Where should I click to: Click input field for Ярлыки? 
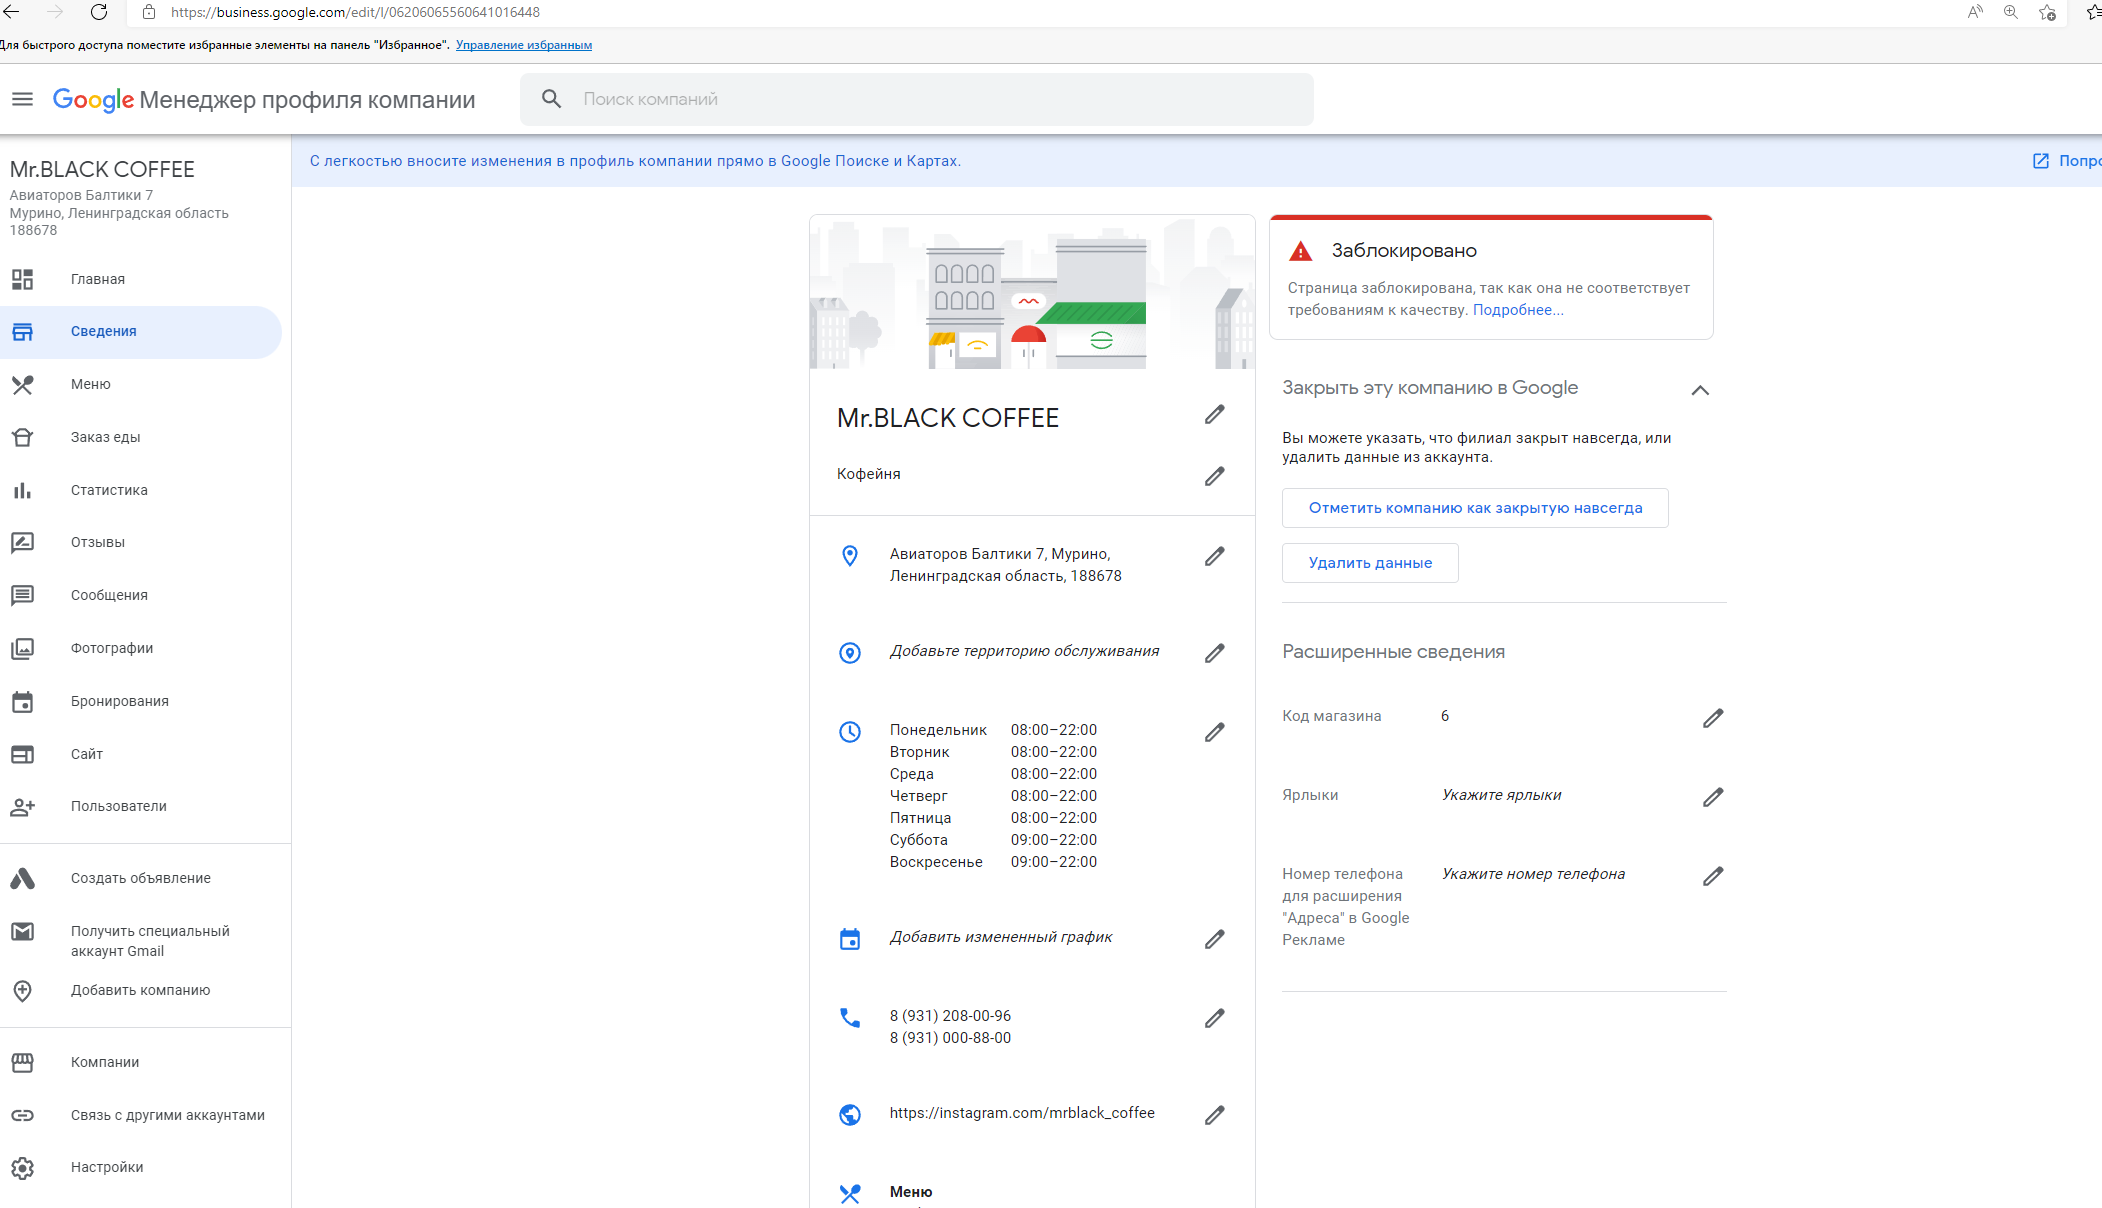point(1500,795)
